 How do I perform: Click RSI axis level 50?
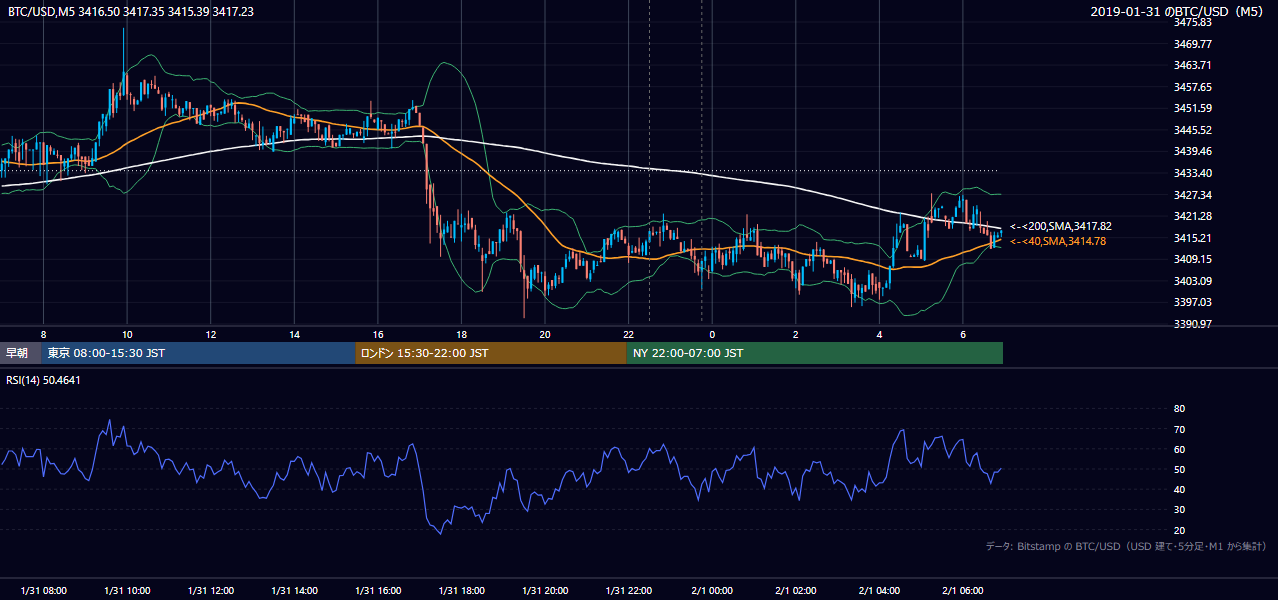click(1179, 469)
